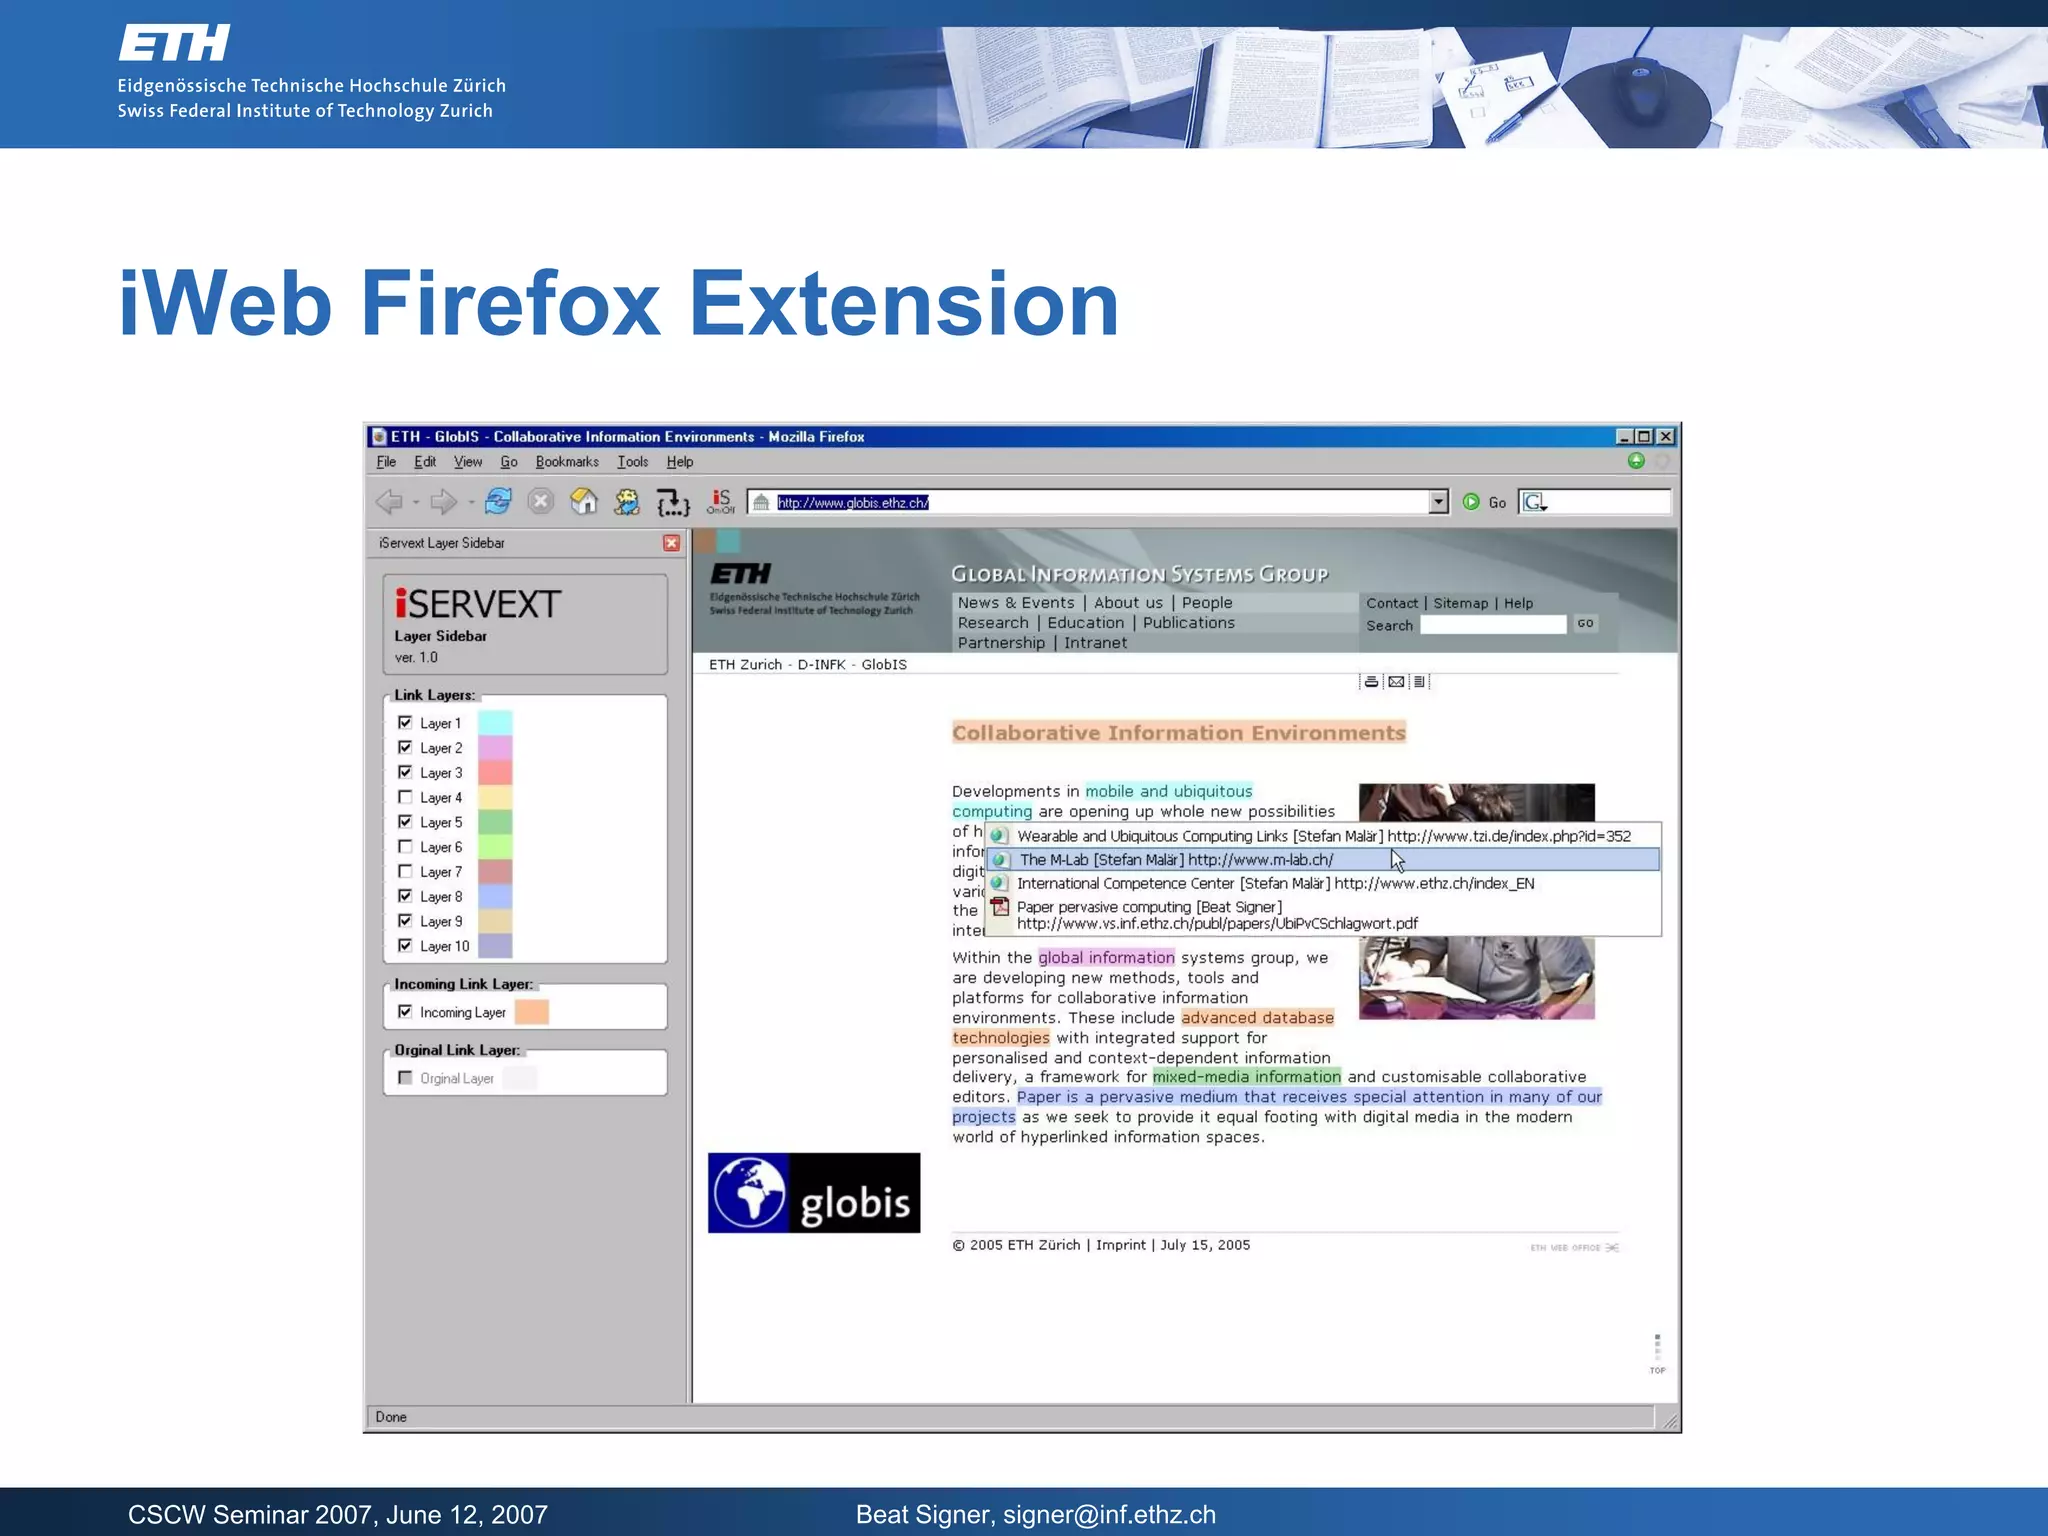
Task: Uncheck the Layer 1 checkbox
Action: point(405,722)
